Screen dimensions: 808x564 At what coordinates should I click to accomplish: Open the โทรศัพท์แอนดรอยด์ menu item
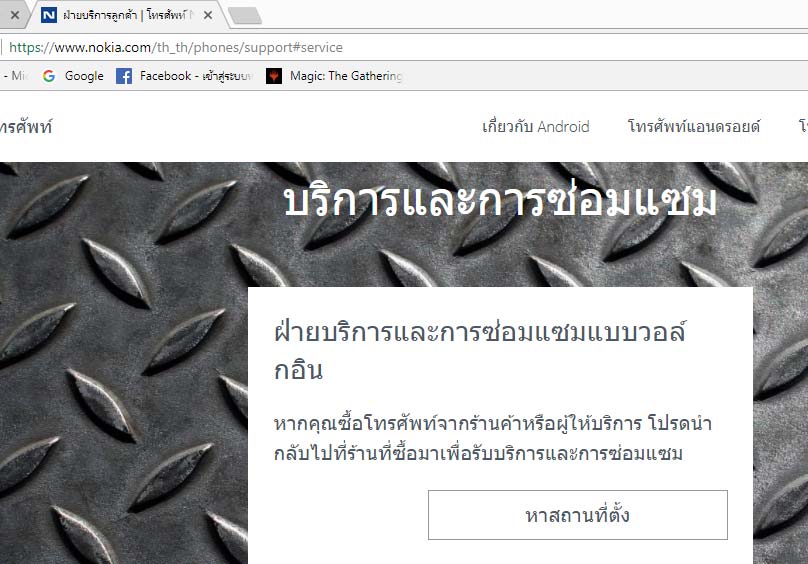[694, 126]
